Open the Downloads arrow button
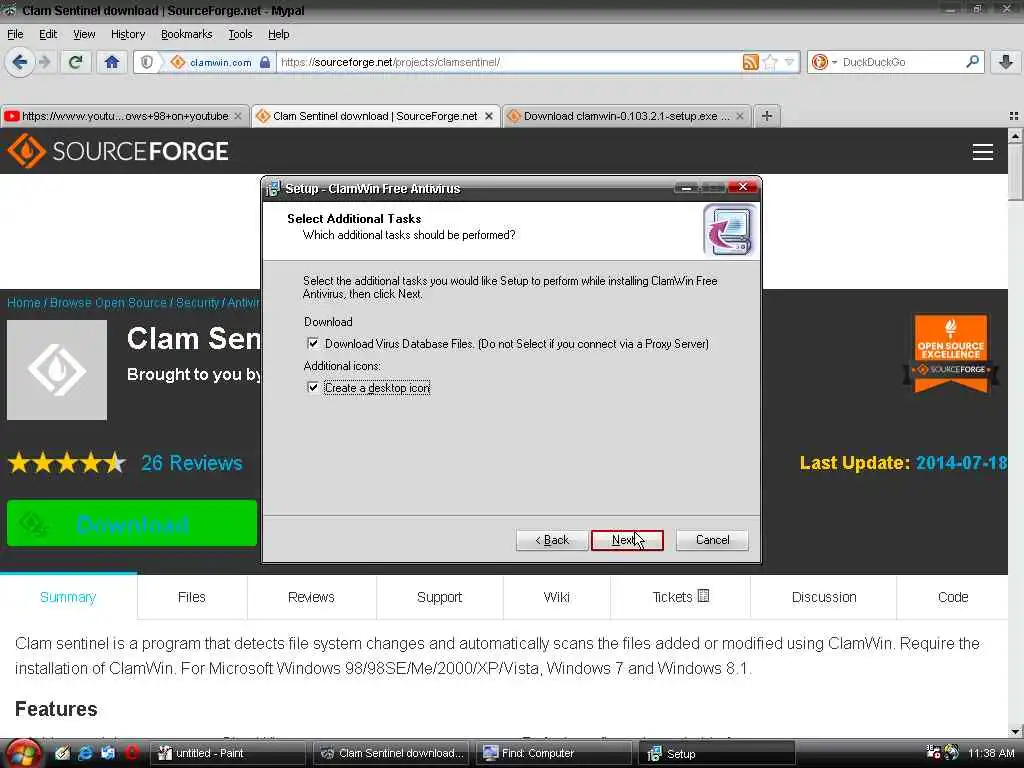The height and width of the screenshot is (768, 1024). pyautogui.click(x=1006, y=62)
